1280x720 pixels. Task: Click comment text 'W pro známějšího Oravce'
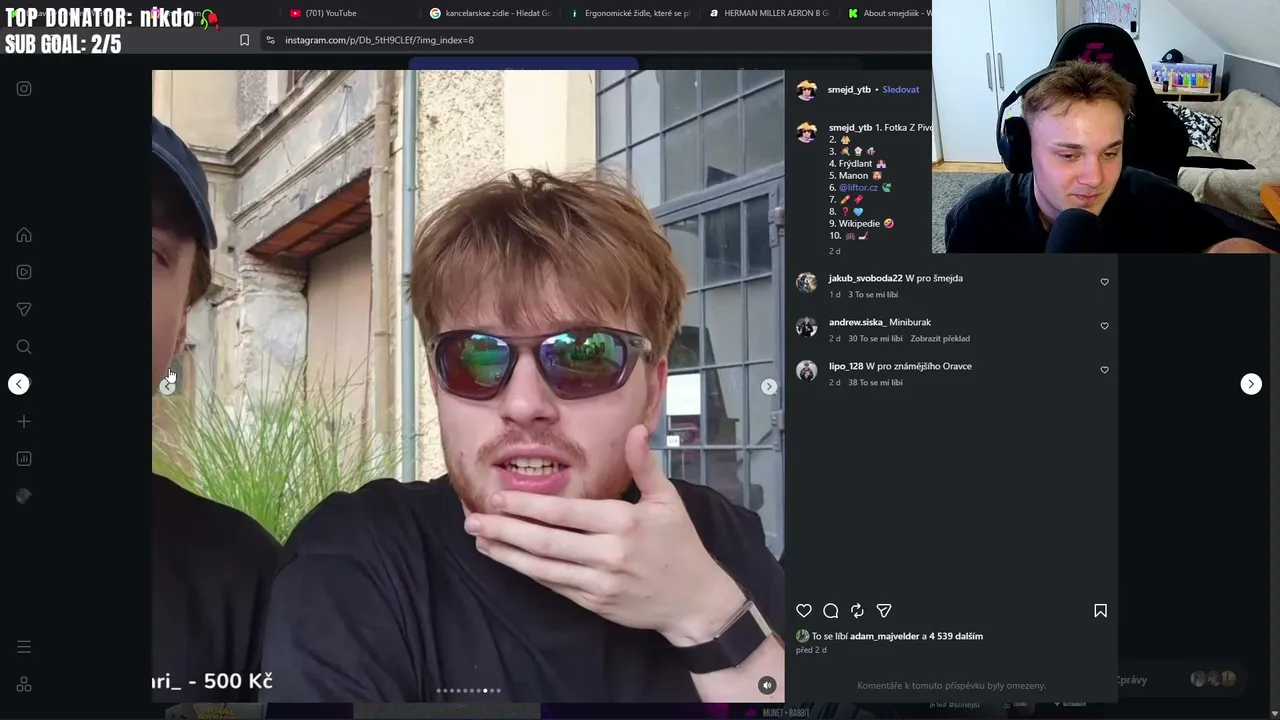point(919,366)
